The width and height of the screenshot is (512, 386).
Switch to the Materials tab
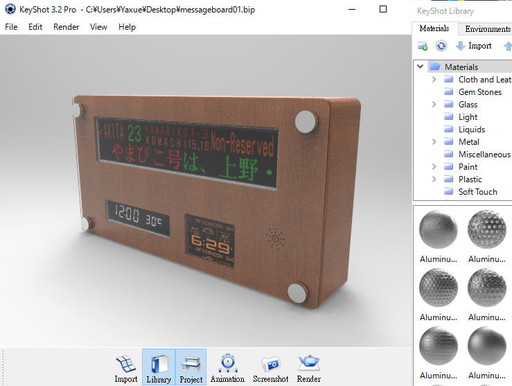[434, 29]
